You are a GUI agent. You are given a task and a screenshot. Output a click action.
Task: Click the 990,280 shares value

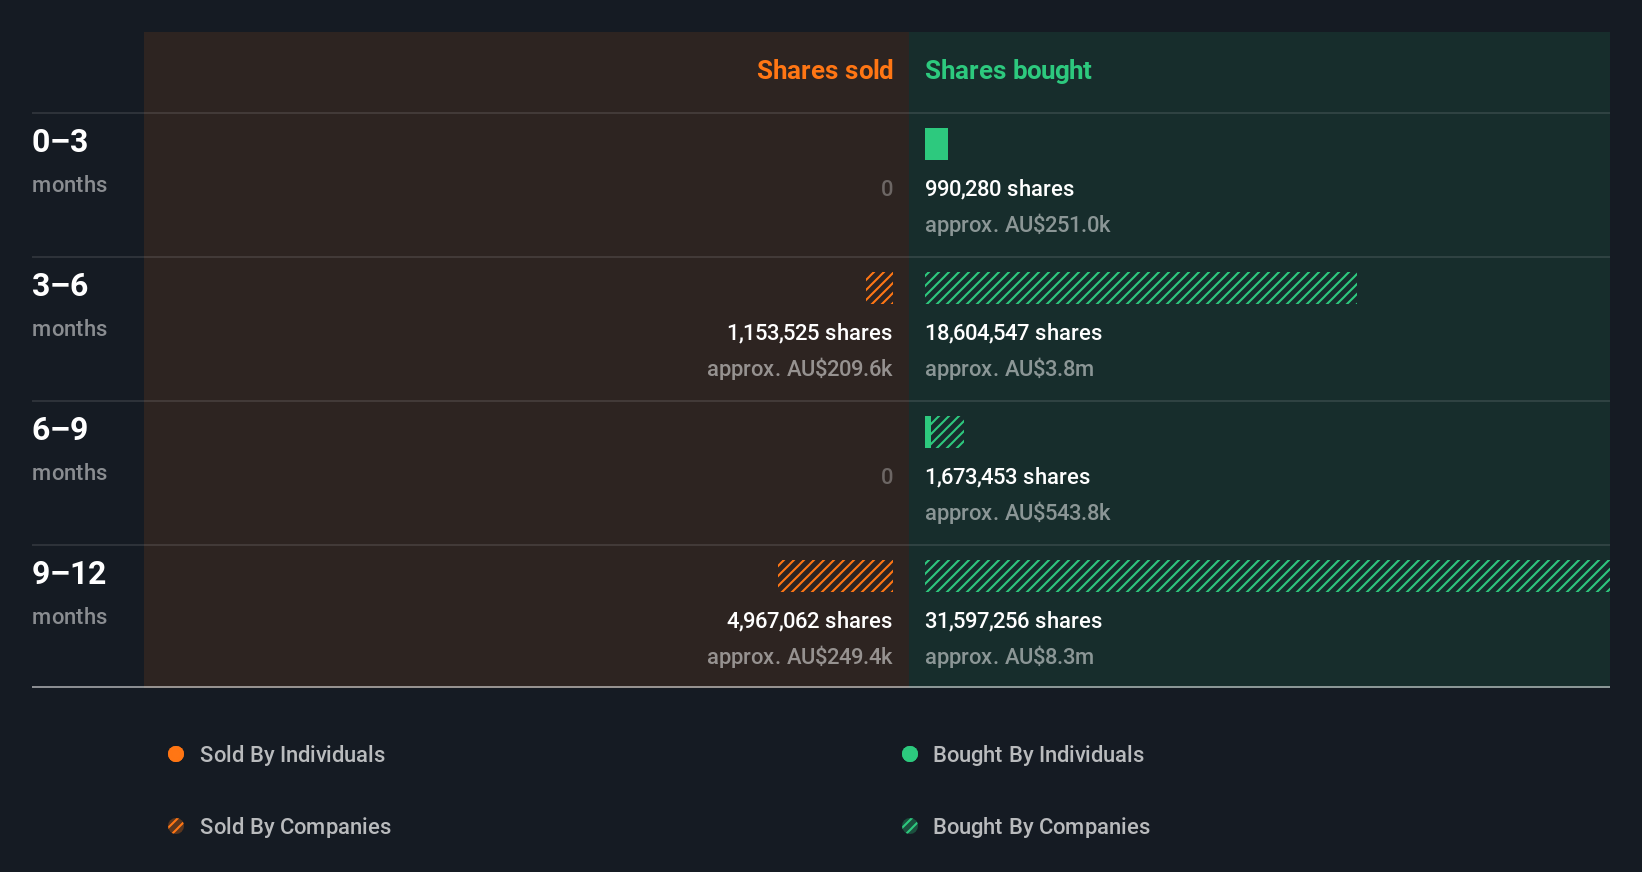999,188
